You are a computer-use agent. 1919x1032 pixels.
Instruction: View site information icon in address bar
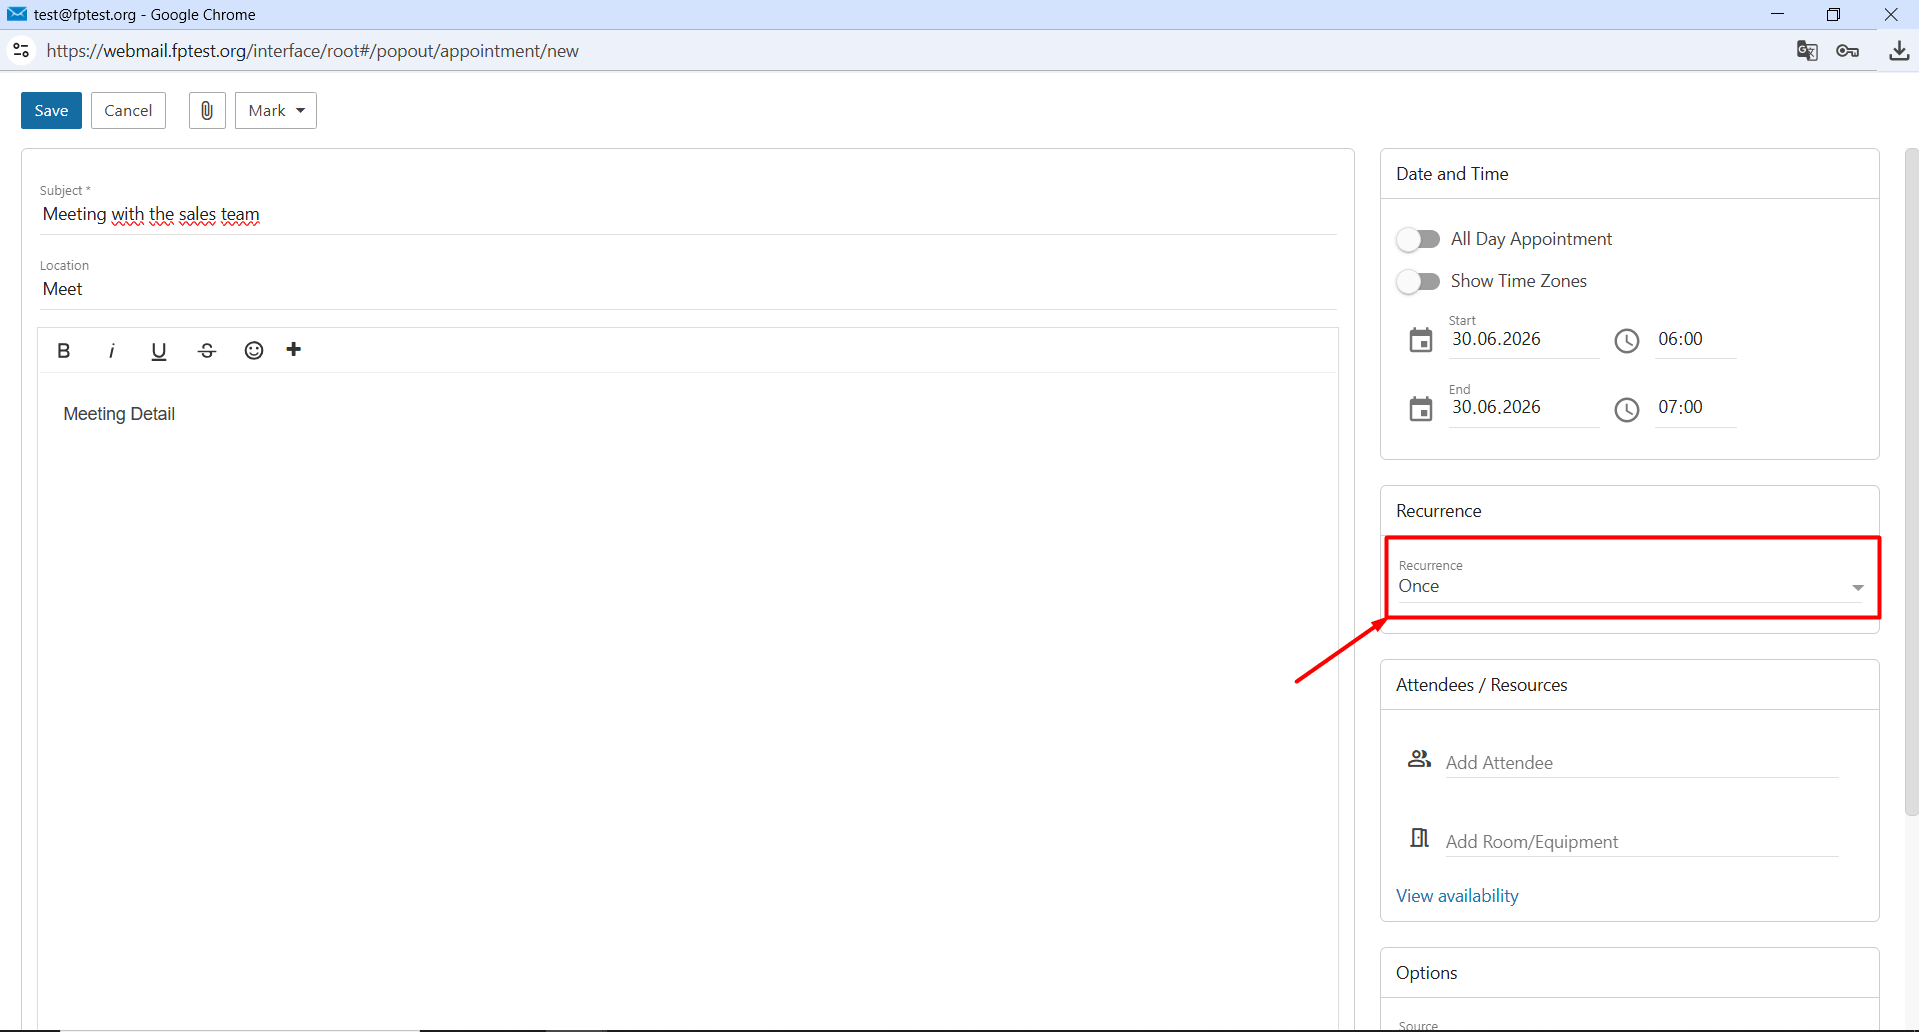point(21,50)
